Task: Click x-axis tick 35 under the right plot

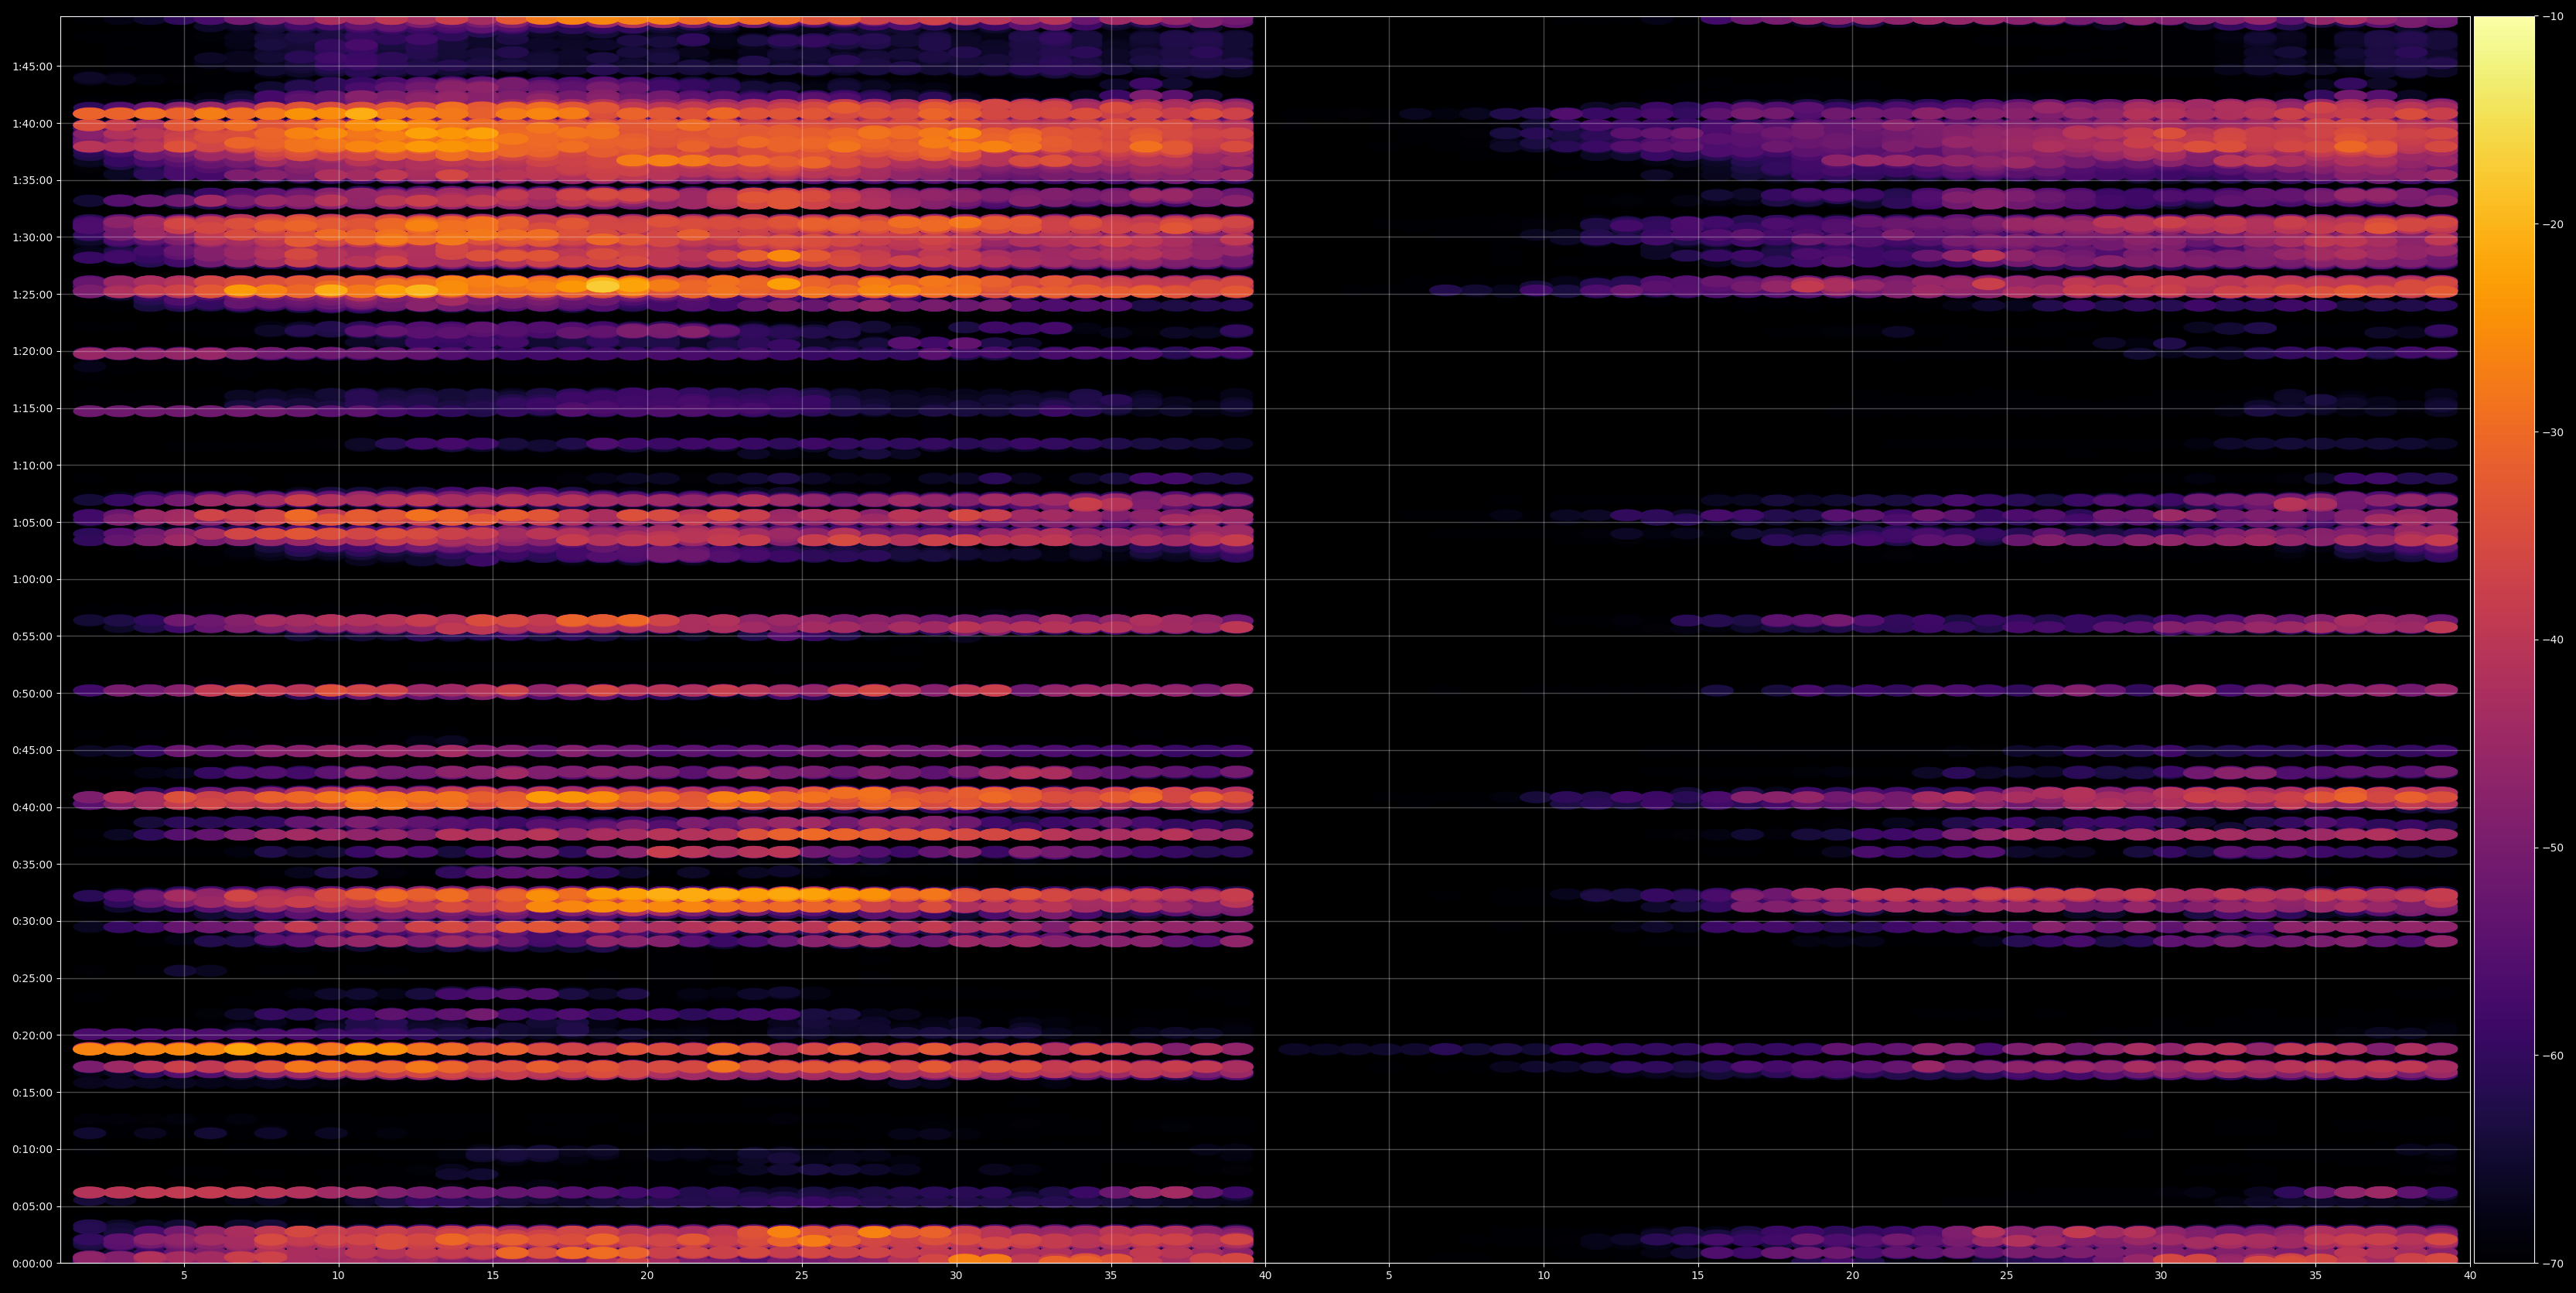Action: [x=2316, y=1276]
